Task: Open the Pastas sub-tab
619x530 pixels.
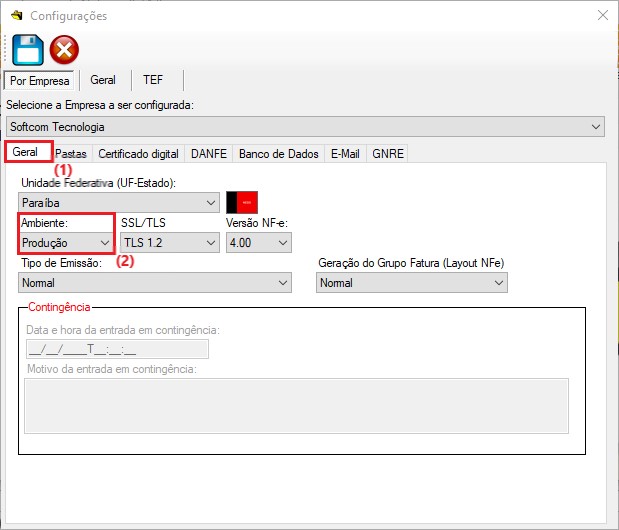Action: tap(71, 154)
